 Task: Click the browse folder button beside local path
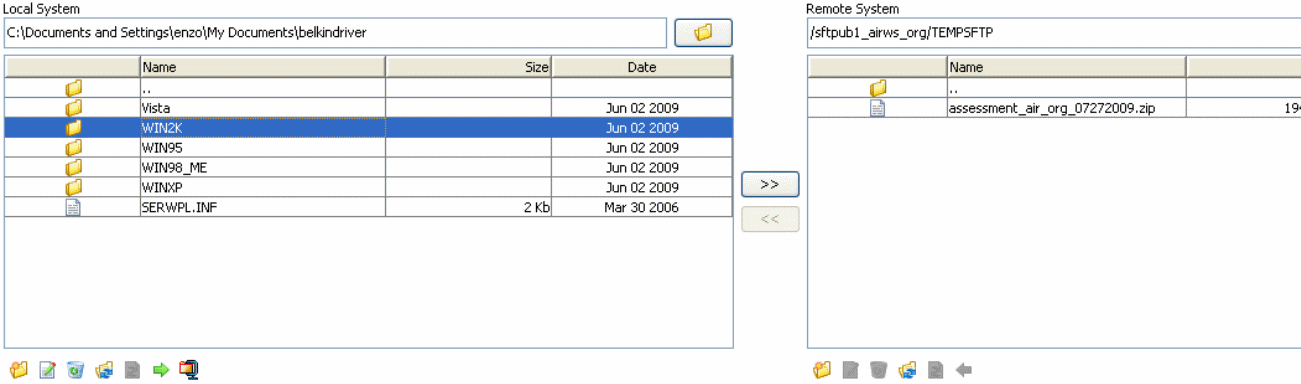pyautogui.click(x=703, y=33)
